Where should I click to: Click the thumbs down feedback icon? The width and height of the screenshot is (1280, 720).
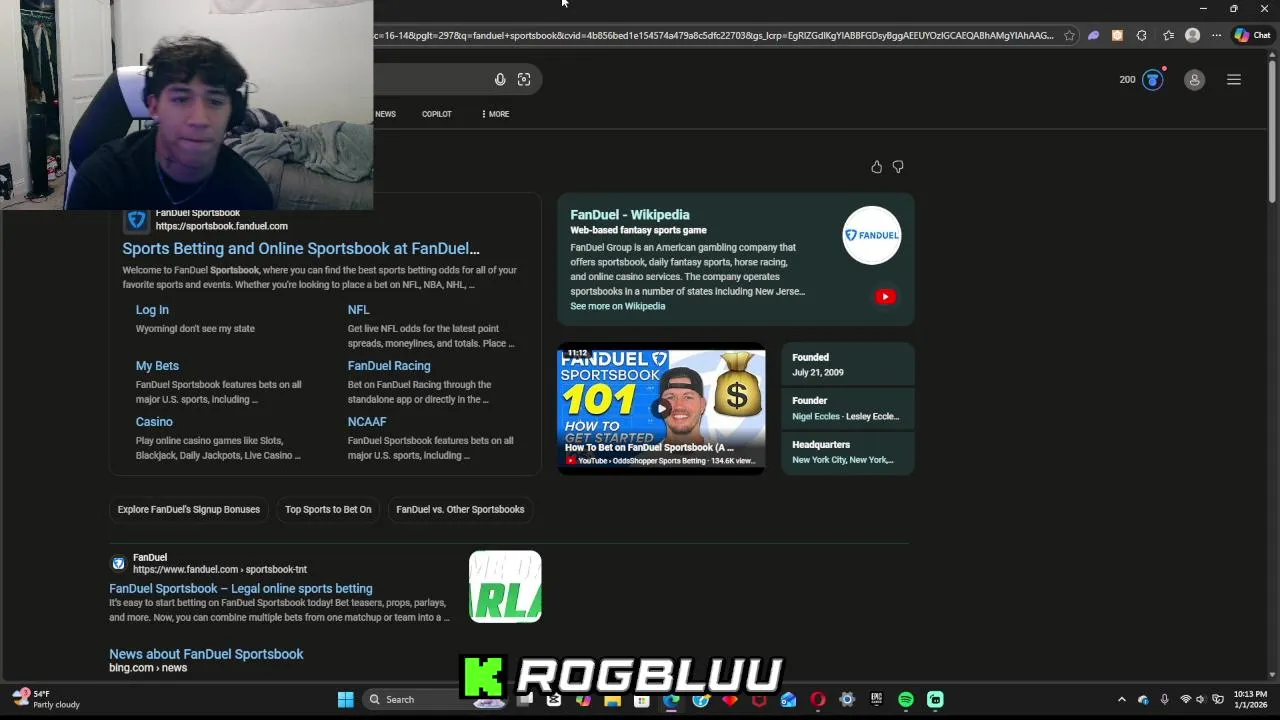[x=898, y=167]
